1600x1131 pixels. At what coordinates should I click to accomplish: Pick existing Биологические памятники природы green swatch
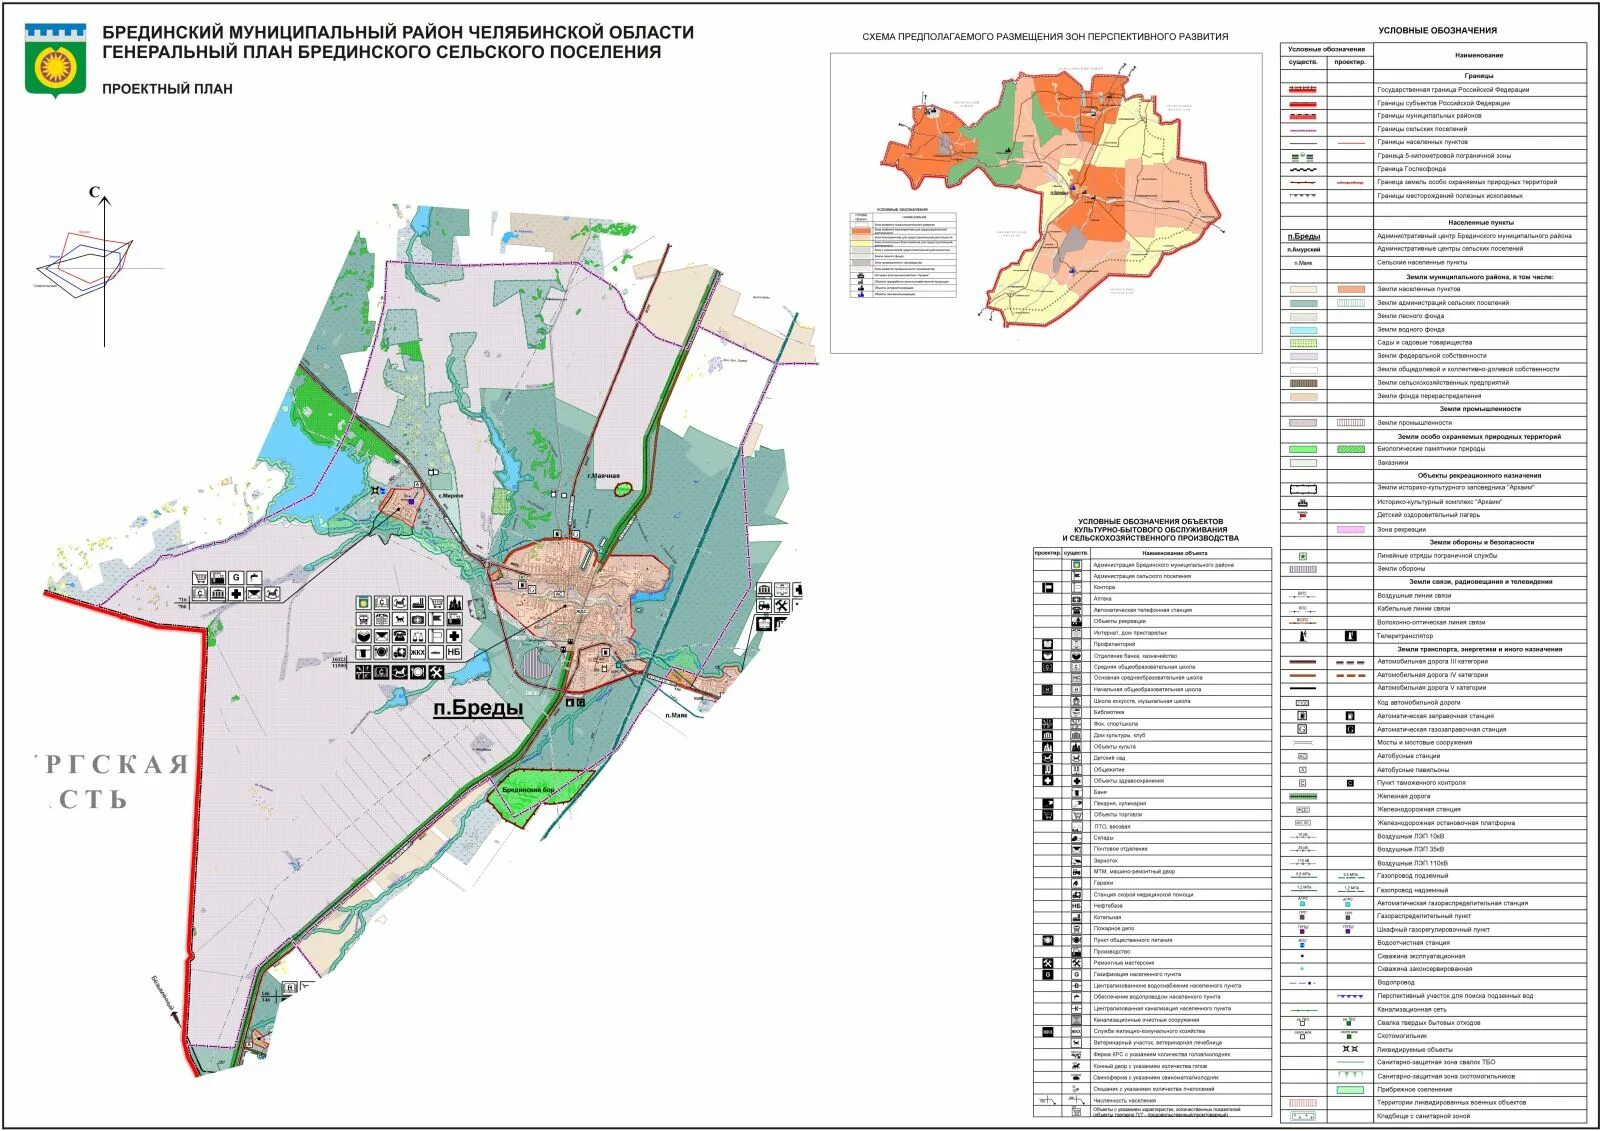pos(1303,449)
